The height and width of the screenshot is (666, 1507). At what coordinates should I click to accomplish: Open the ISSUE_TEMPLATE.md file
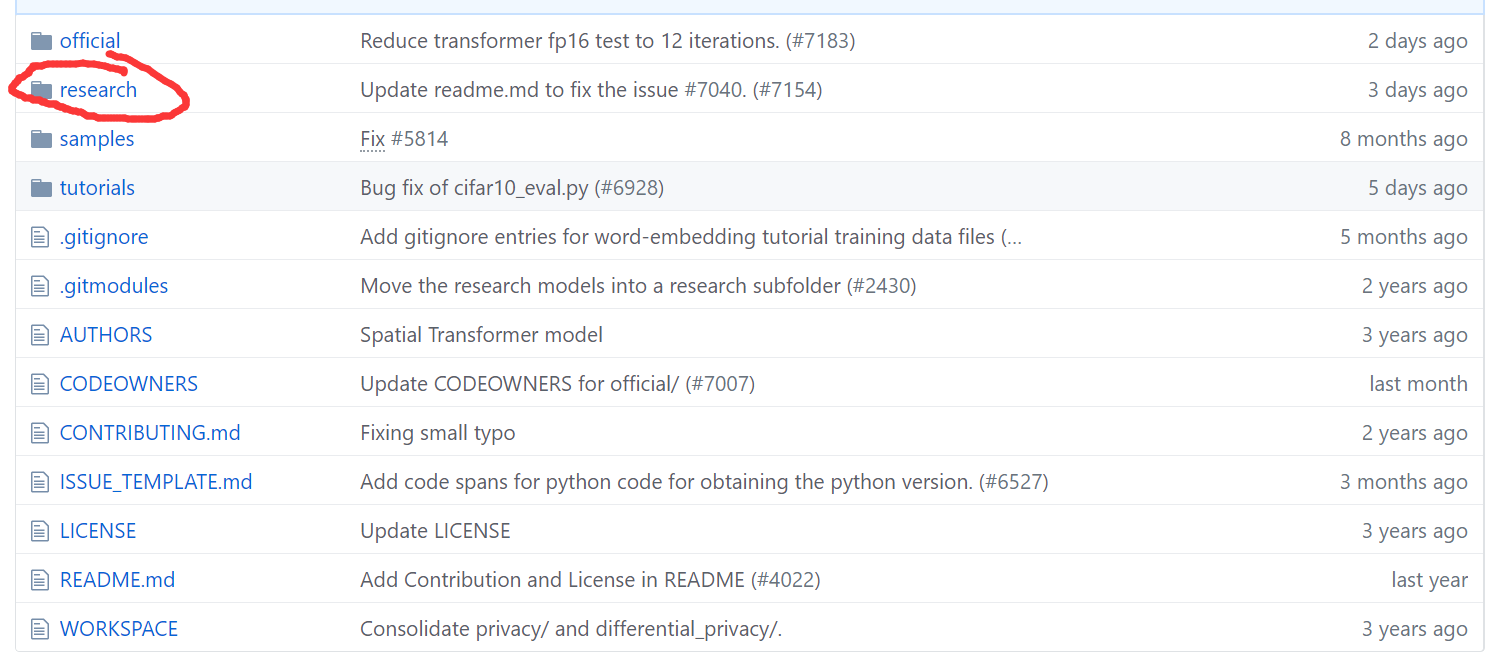(155, 481)
